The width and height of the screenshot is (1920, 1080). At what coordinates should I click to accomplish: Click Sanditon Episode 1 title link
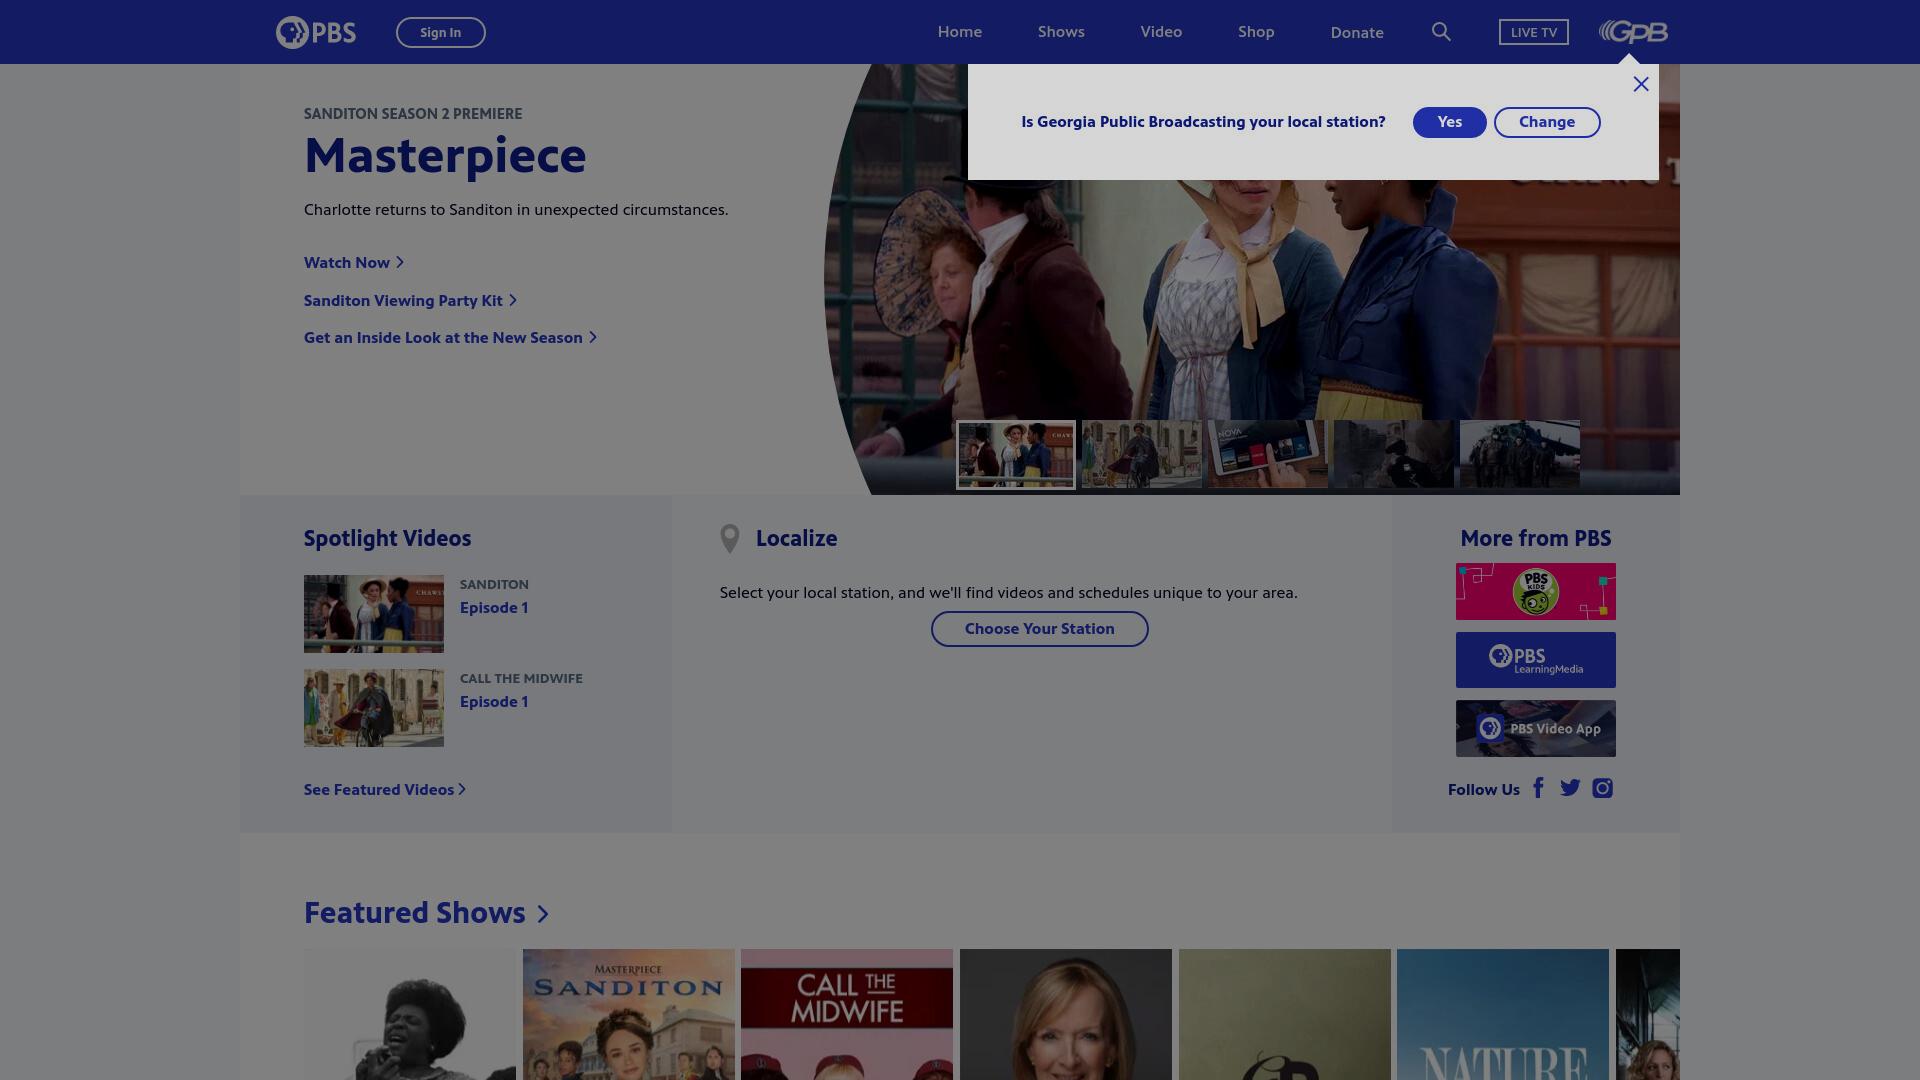[494, 608]
